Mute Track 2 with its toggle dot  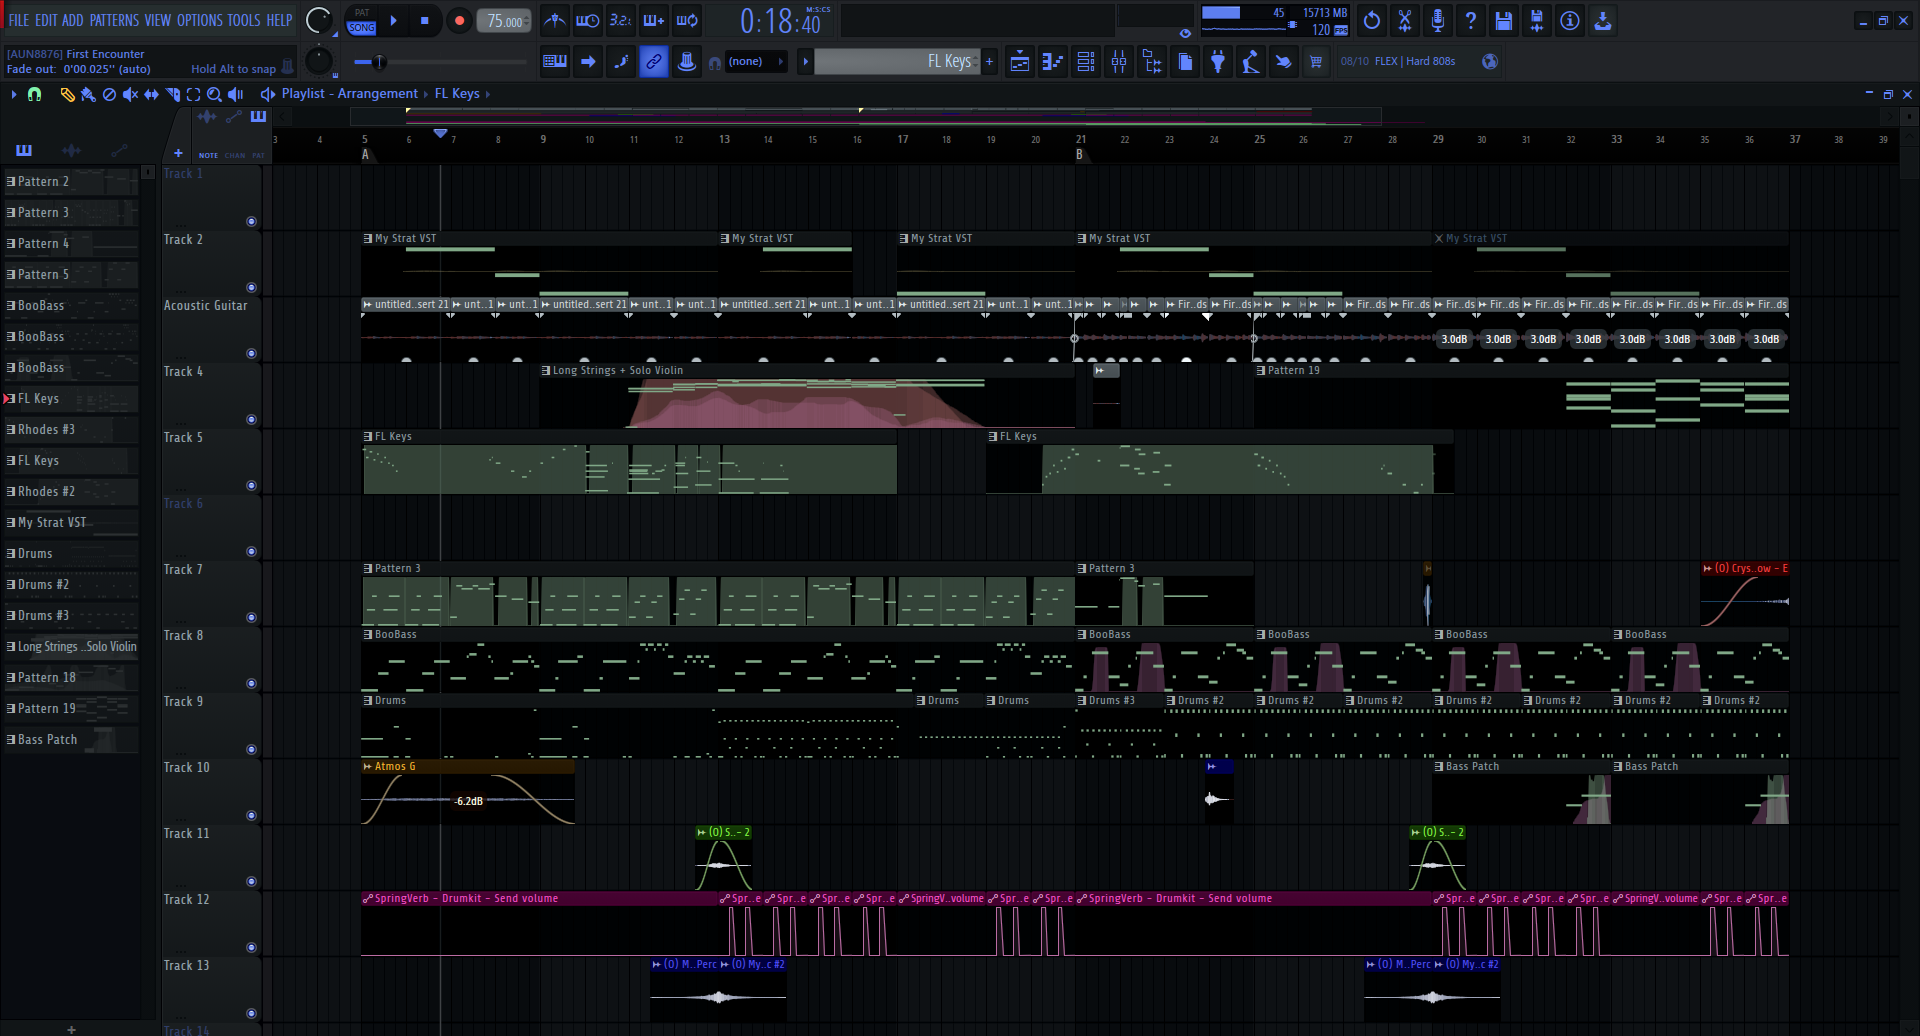point(251,288)
